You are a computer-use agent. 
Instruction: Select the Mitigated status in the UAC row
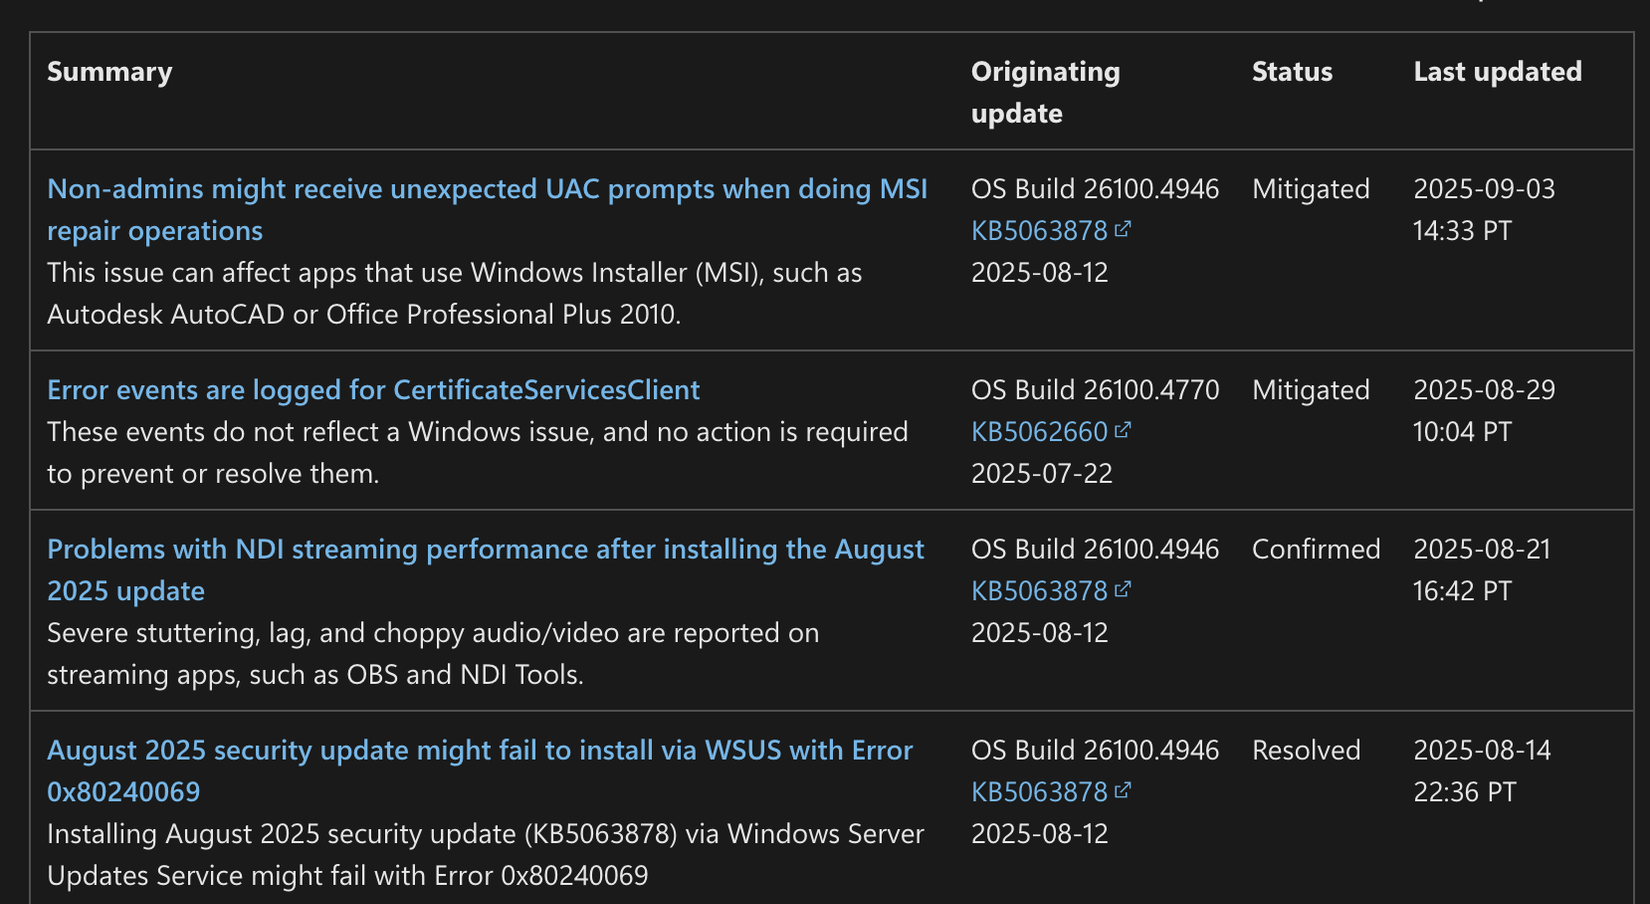[x=1310, y=188]
